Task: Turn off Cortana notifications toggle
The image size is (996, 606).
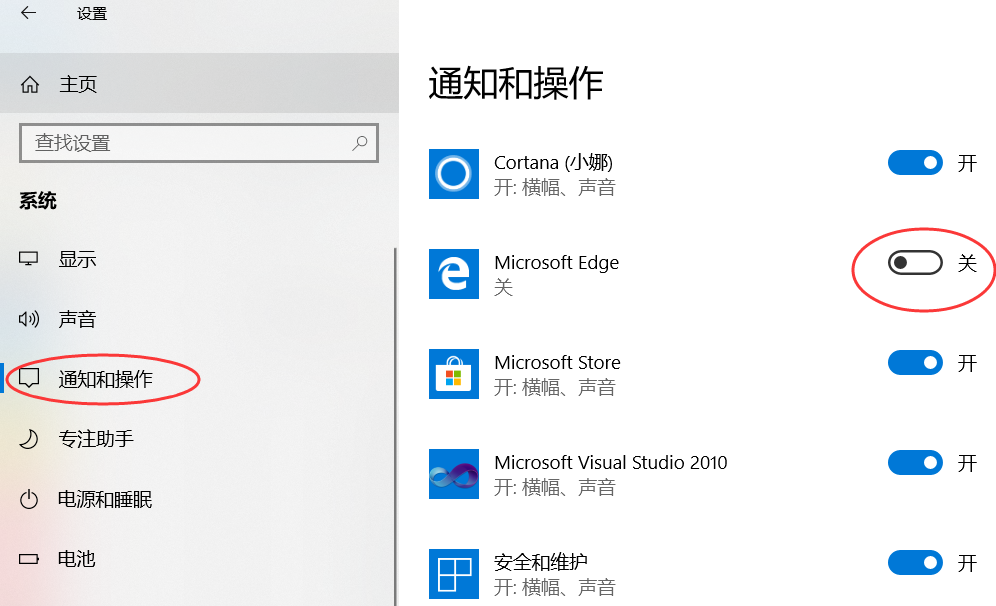Action: pyautogui.click(x=915, y=163)
